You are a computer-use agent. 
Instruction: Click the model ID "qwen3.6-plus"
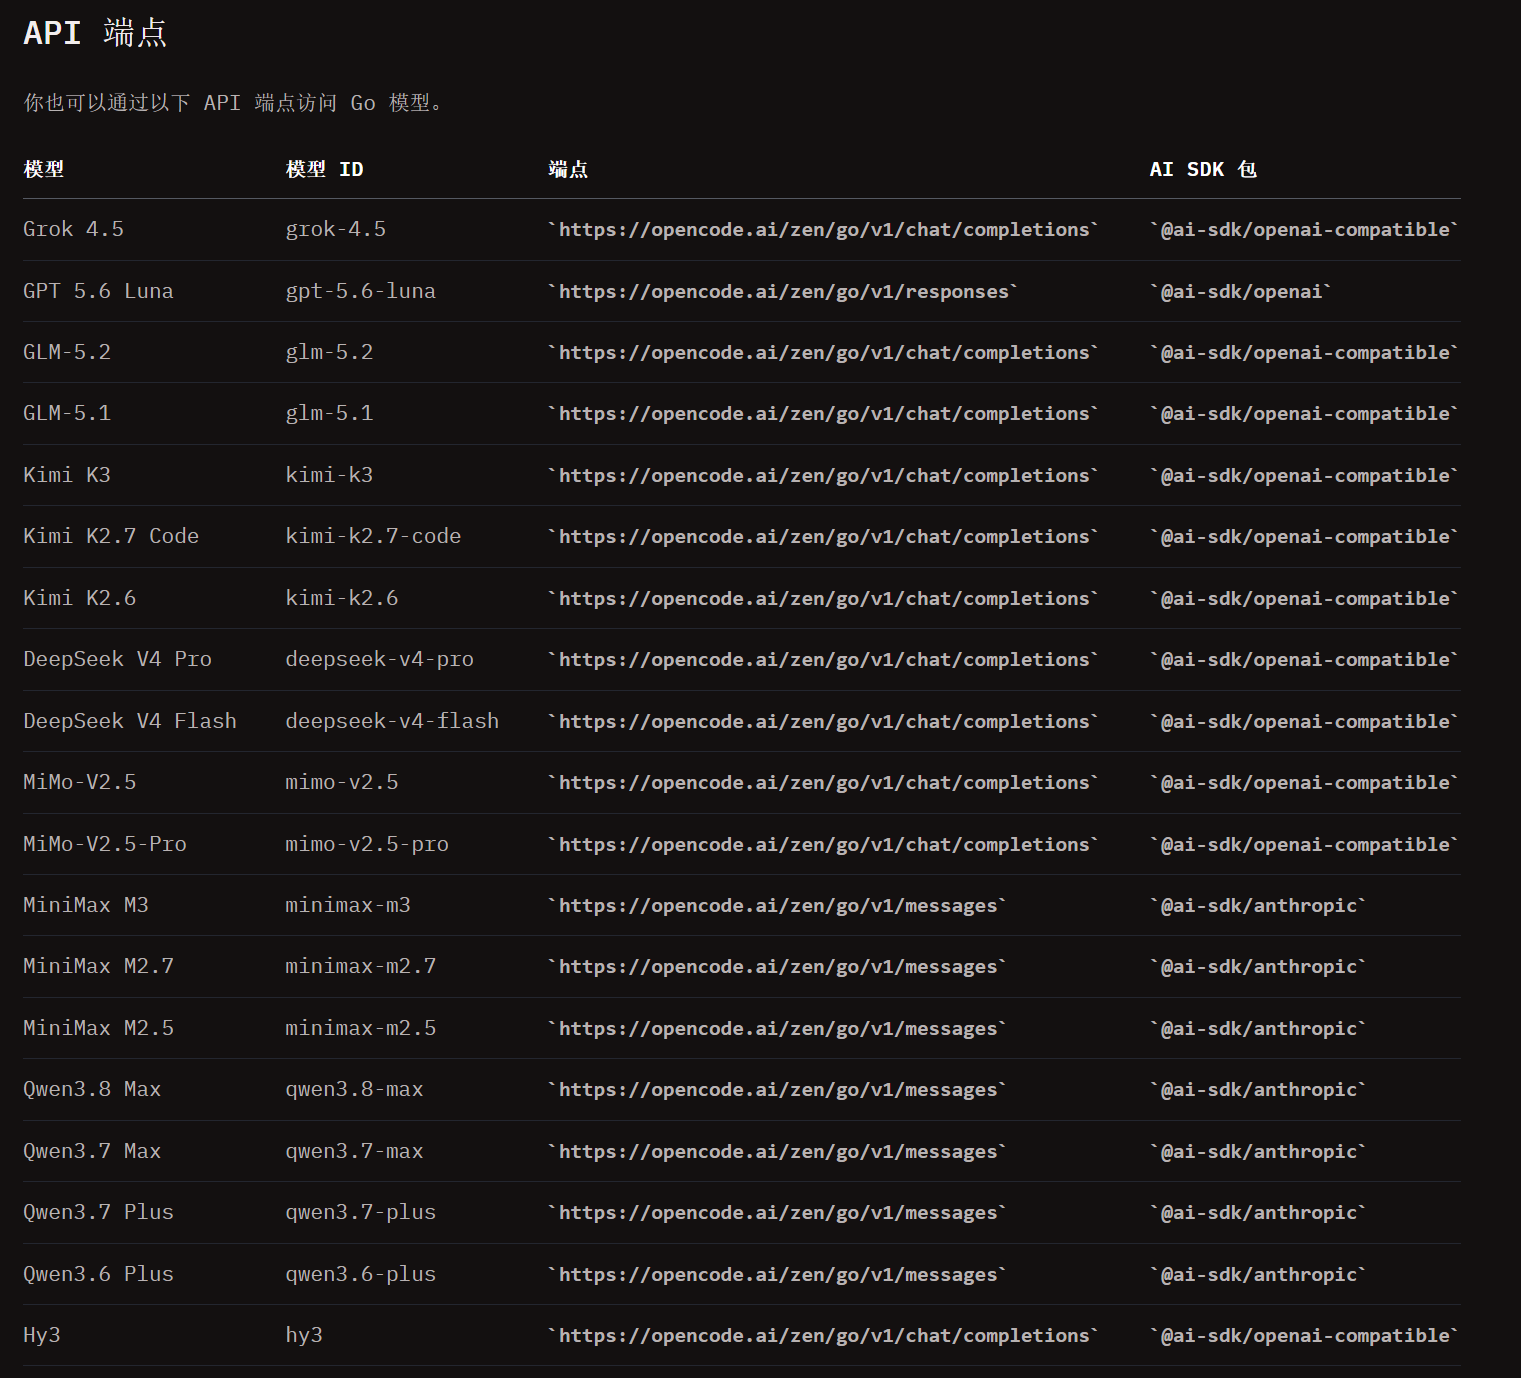[x=361, y=1274]
